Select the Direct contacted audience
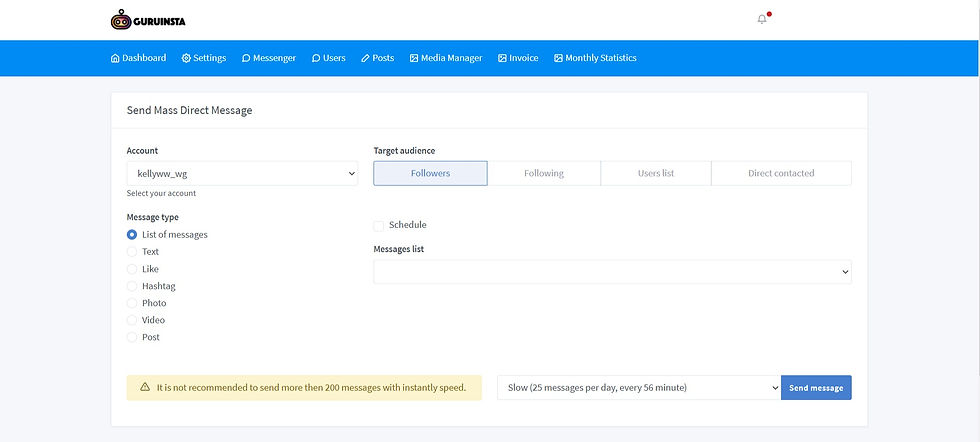This screenshot has height=442, width=980. click(x=781, y=173)
